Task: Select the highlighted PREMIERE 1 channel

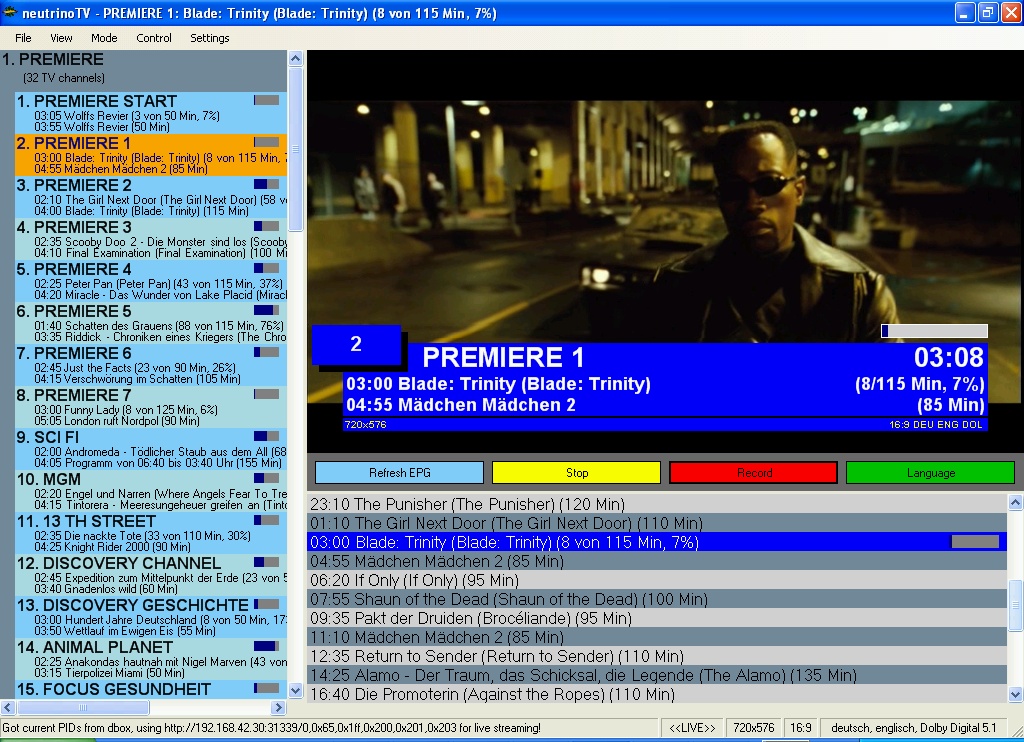Action: pos(151,155)
